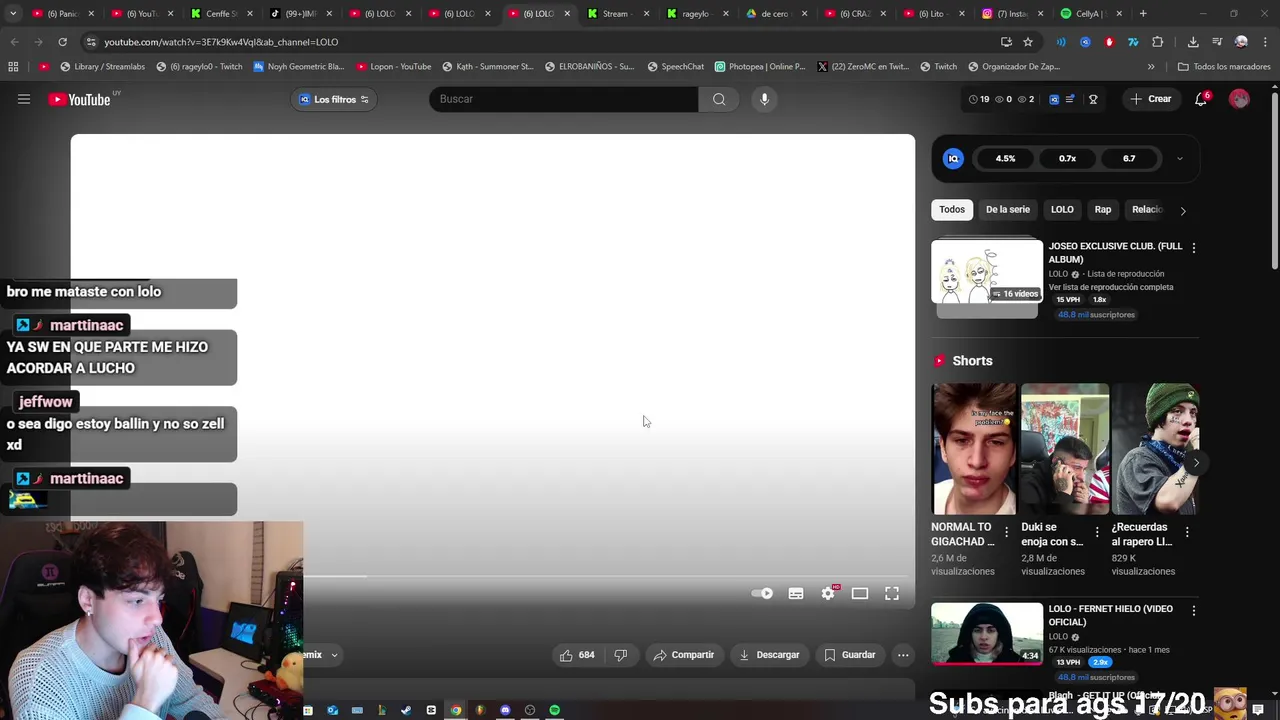1280x720 pixels.
Task: Click the red hand blocker extension
Action: (x=1109, y=42)
